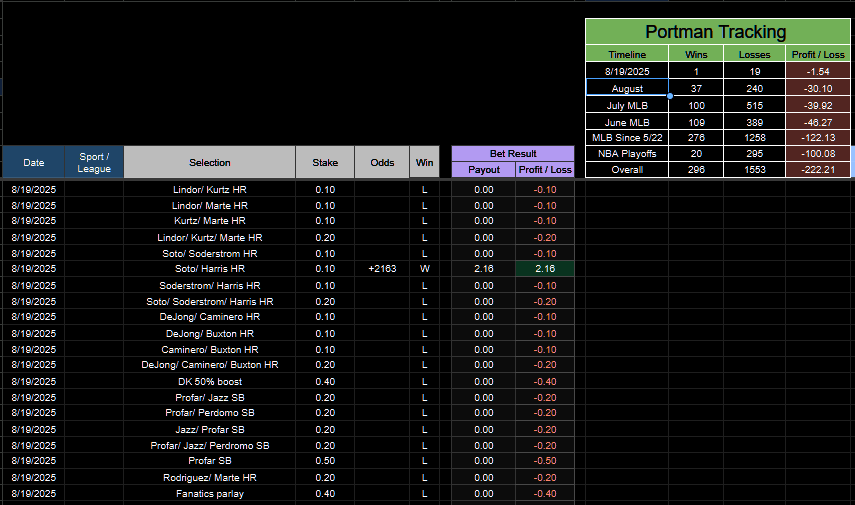Viewport: 855px width, 505px height.
Task: Click the 0.40 stake for DK 50% boost
Action: (x=325, y=381)
